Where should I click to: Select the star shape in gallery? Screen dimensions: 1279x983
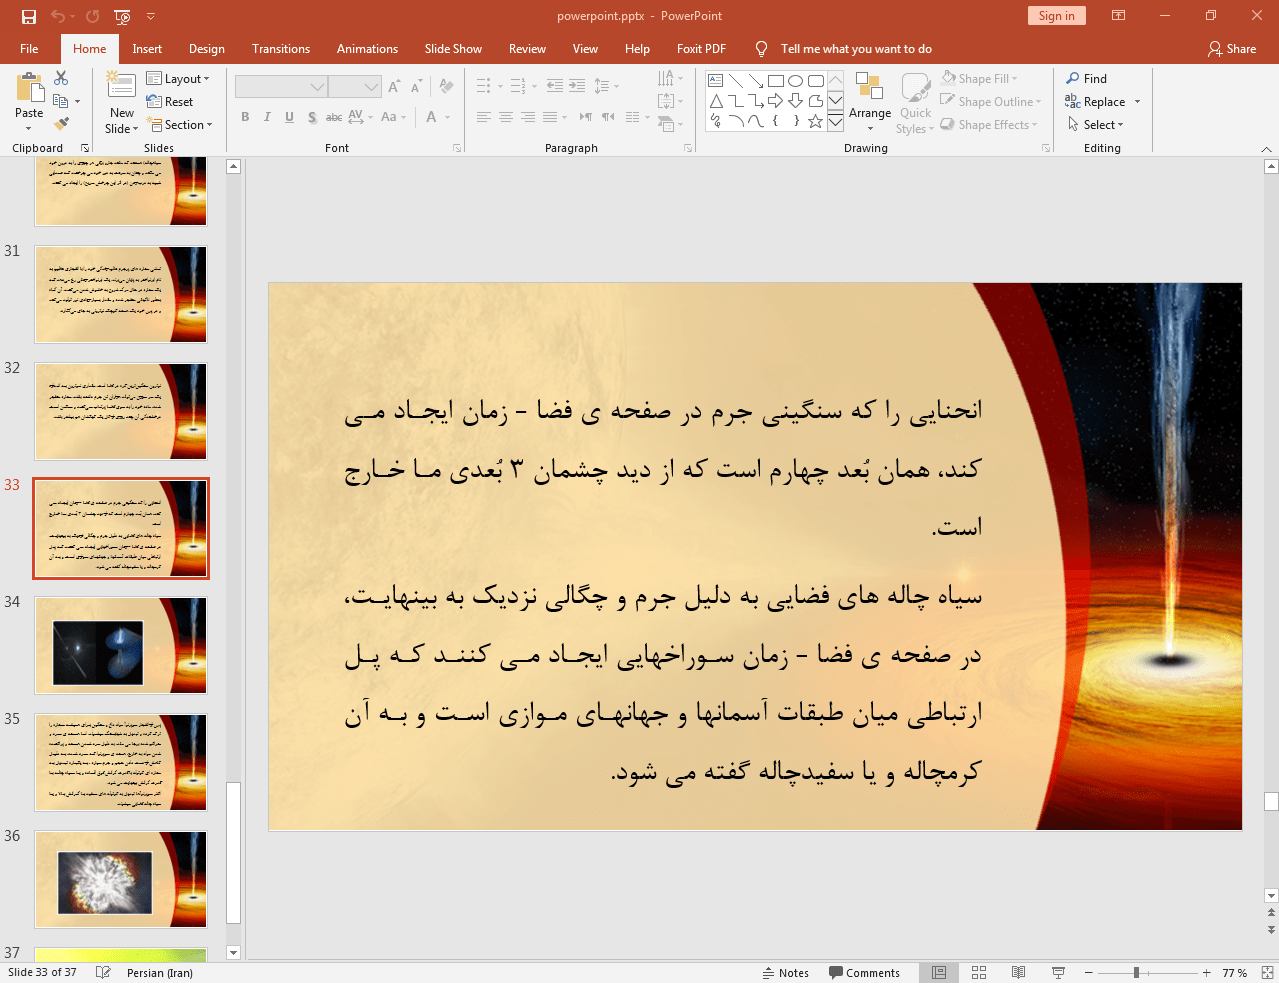point(816,121)
